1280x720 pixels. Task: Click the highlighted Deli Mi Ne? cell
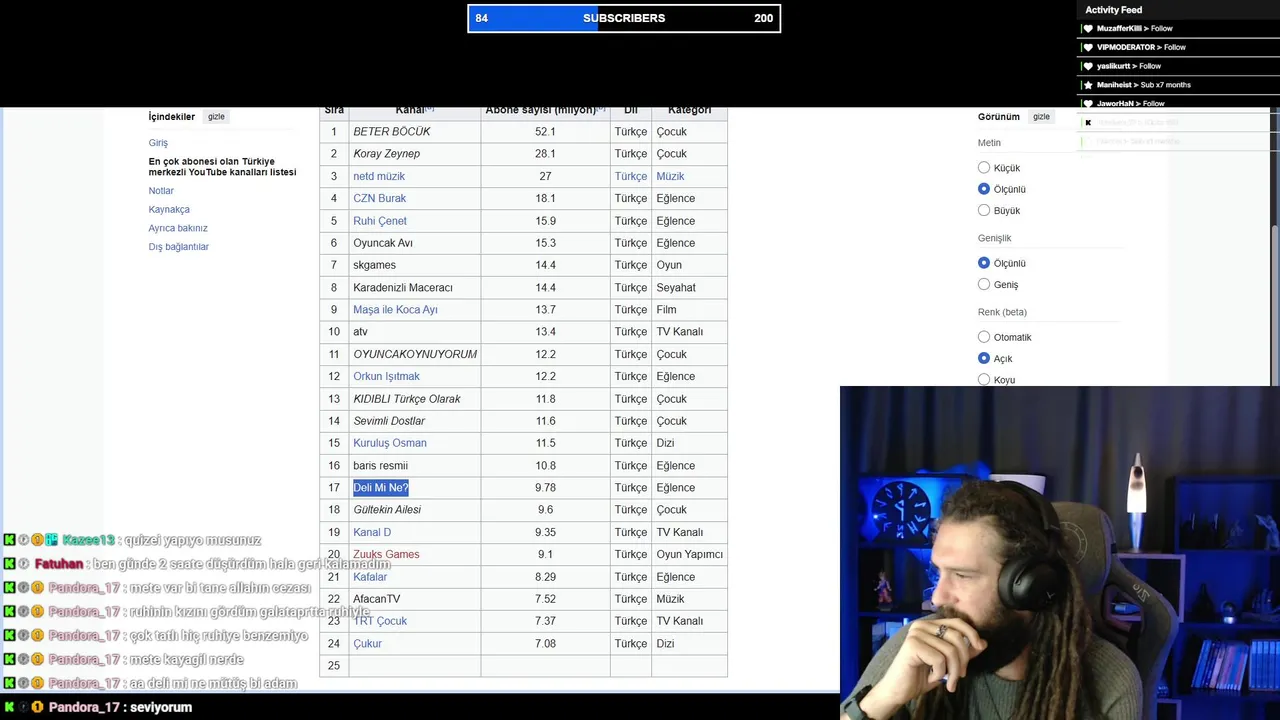[381, 488]
